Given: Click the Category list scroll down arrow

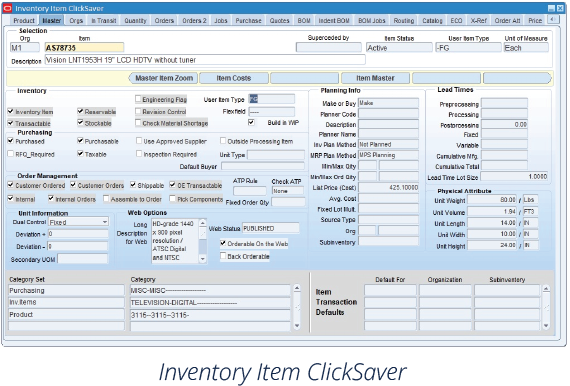Looking at the screenshot, I should [x=297, y=326].
